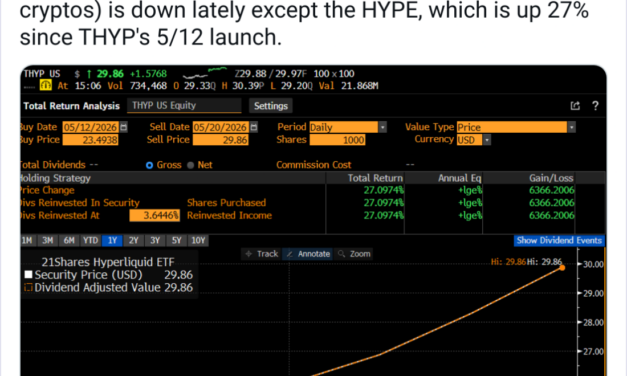
Task: Activate the Track chart tool
Action: pyautogui.click(x=262, y=254)
